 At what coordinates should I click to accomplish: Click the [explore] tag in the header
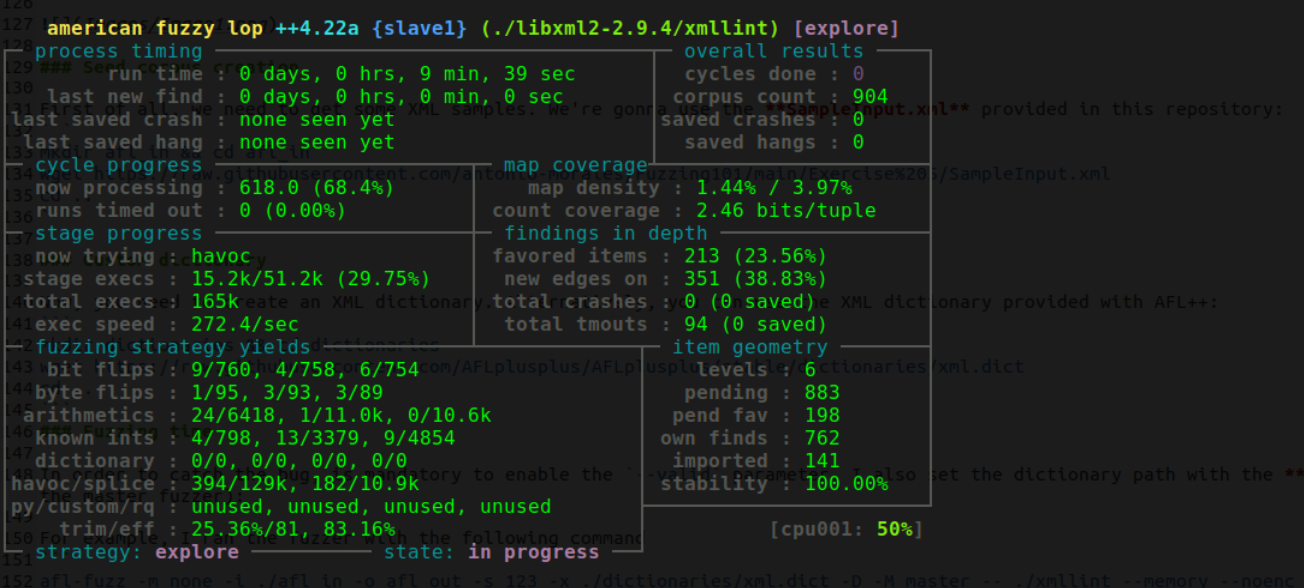coord(846,28)
